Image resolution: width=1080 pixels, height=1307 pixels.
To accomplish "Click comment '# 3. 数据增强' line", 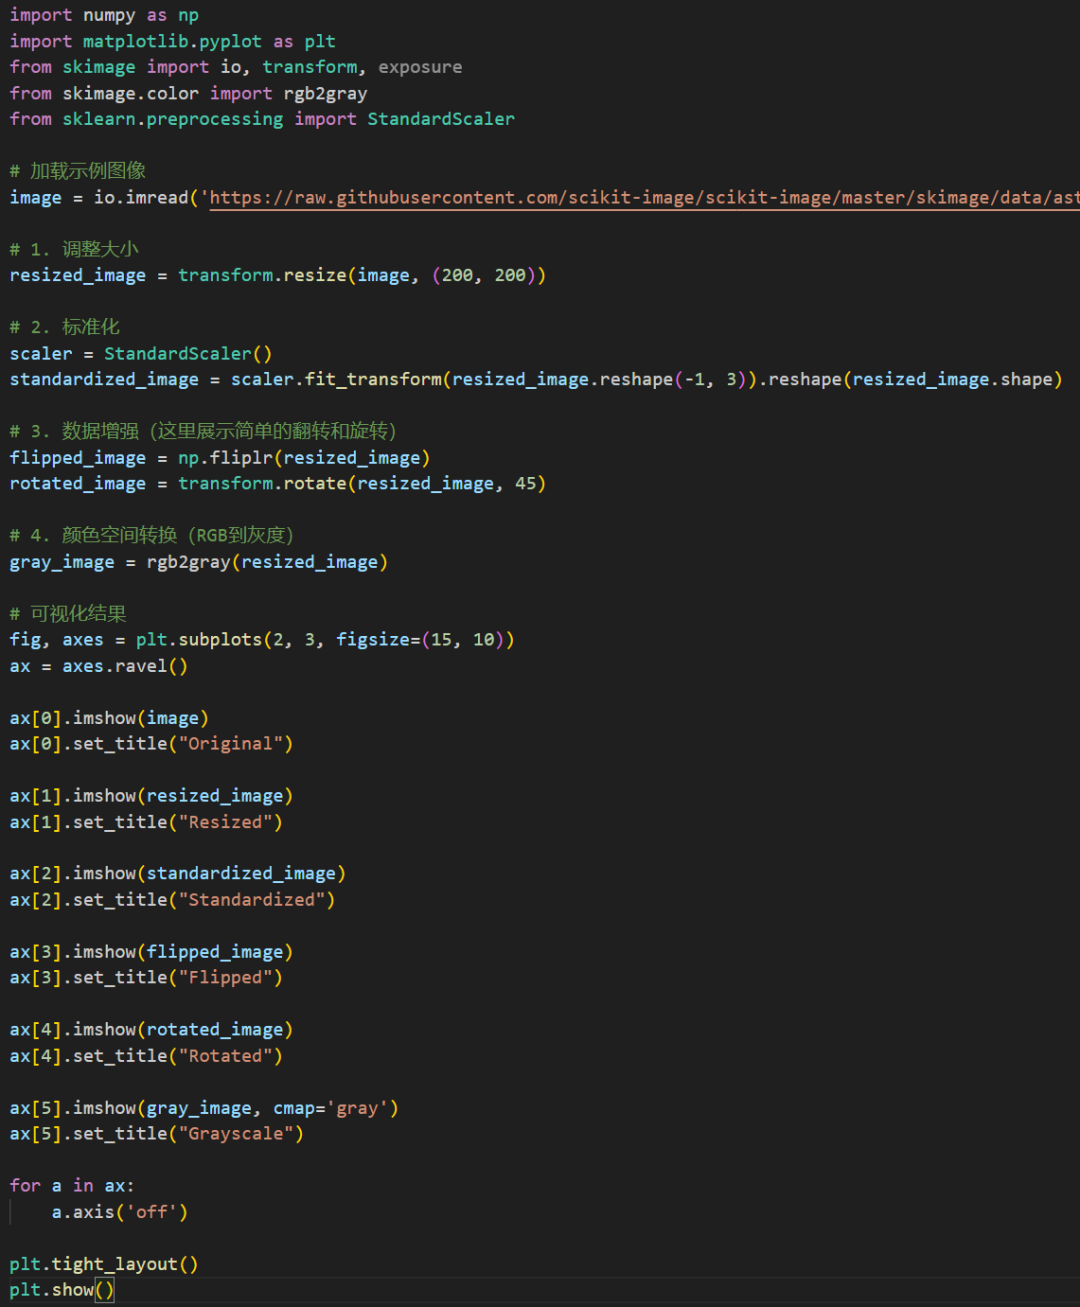I will click(203, 431).
